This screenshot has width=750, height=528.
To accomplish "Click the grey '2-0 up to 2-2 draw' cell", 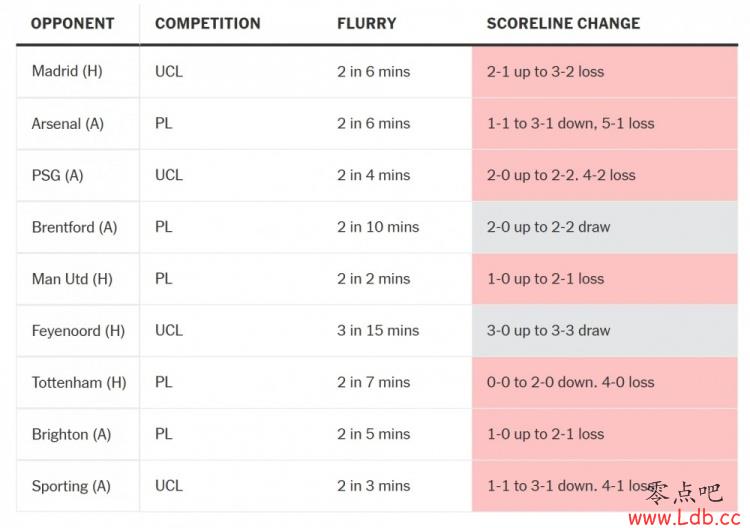I will [x=605, y=227].
